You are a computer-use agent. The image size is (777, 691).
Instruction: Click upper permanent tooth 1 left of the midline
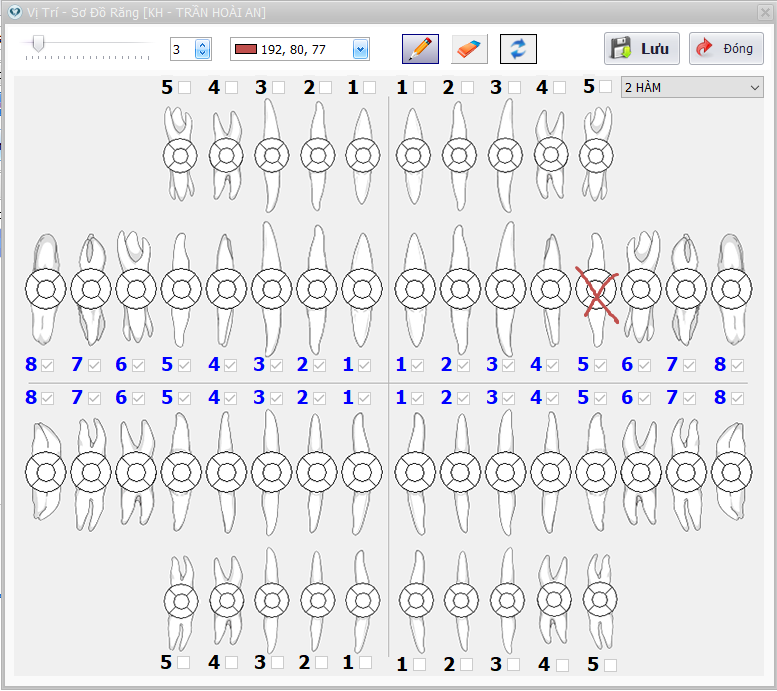362,289
